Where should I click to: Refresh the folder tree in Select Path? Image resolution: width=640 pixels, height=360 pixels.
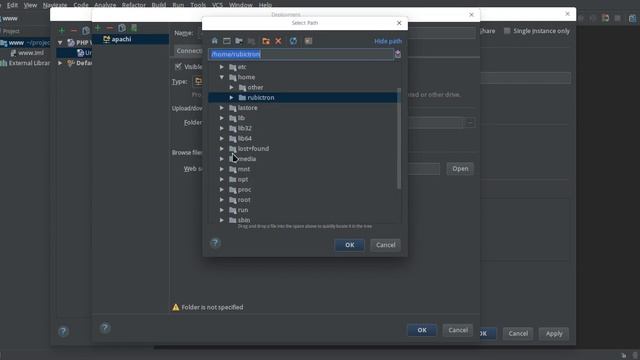pyautogui.click(x=293, y=41)
